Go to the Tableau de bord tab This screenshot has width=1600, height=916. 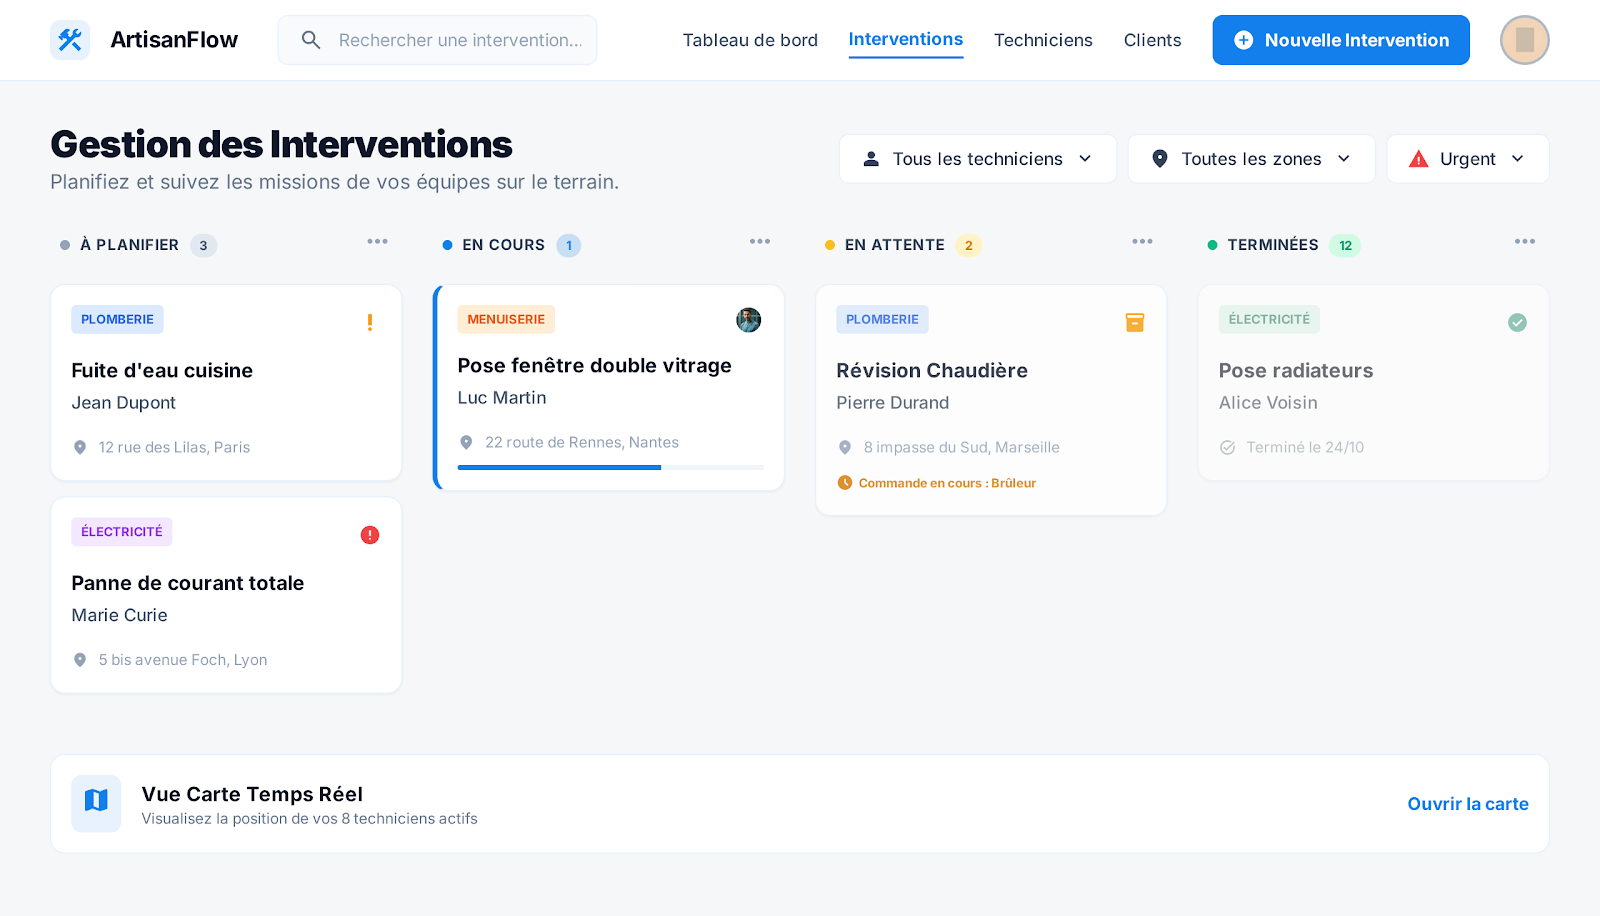click(x=750, y=40)
